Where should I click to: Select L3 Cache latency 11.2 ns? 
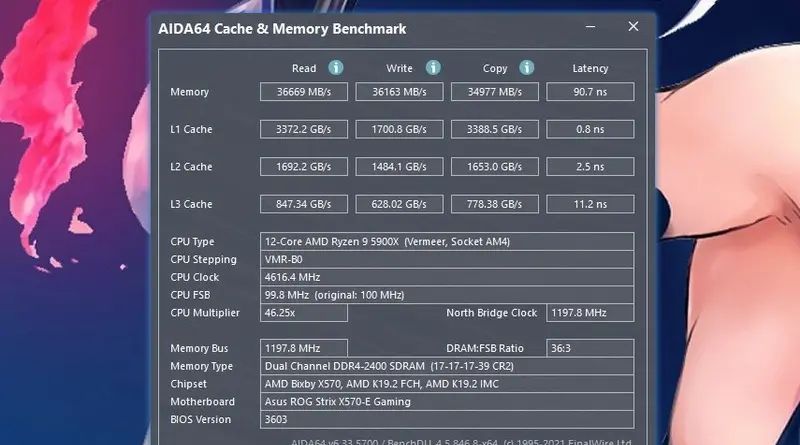tap(590, 204)
